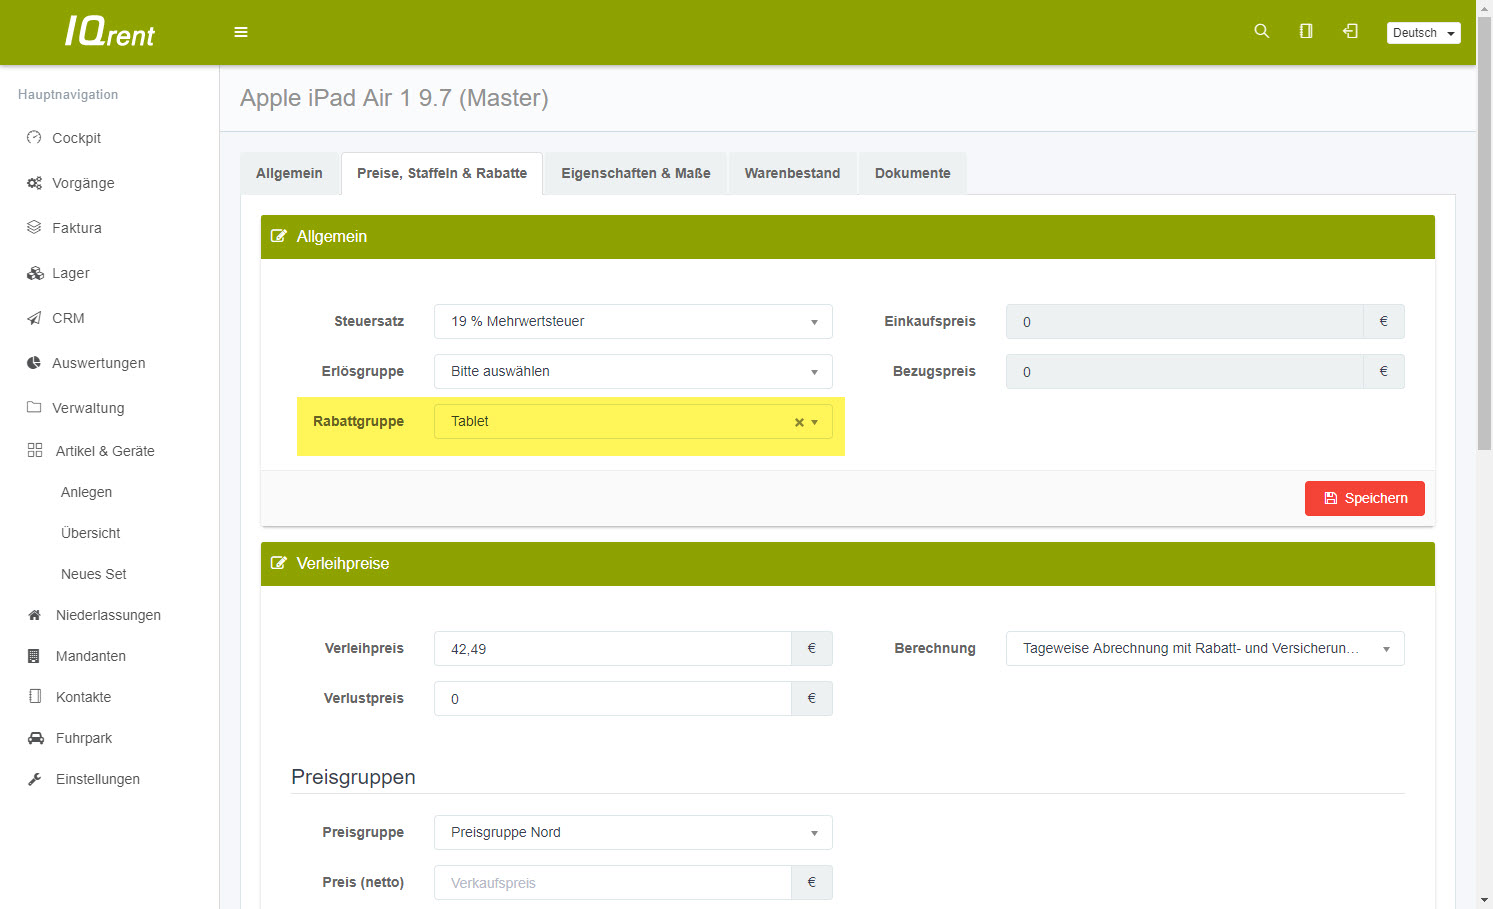Click the Auswertungen pie chart icon
The height and width of the screenshot is (909, 1493).
[x=34, y=363]
